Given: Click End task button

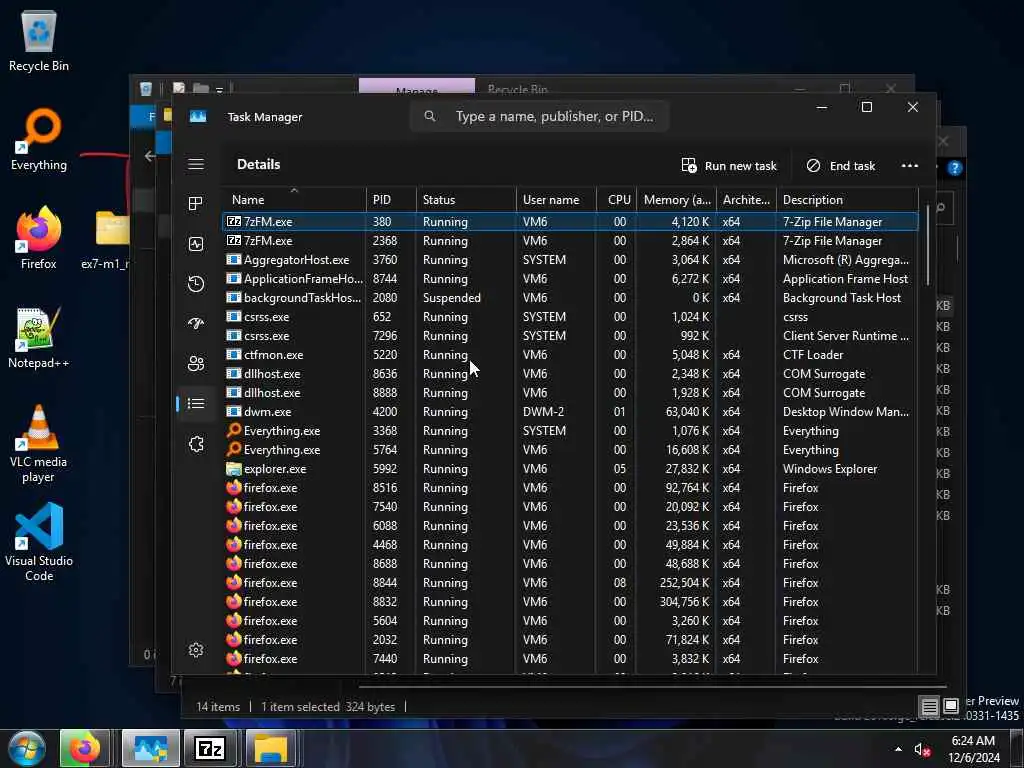Looking at the screenshot, I should [x=840, y=166].
